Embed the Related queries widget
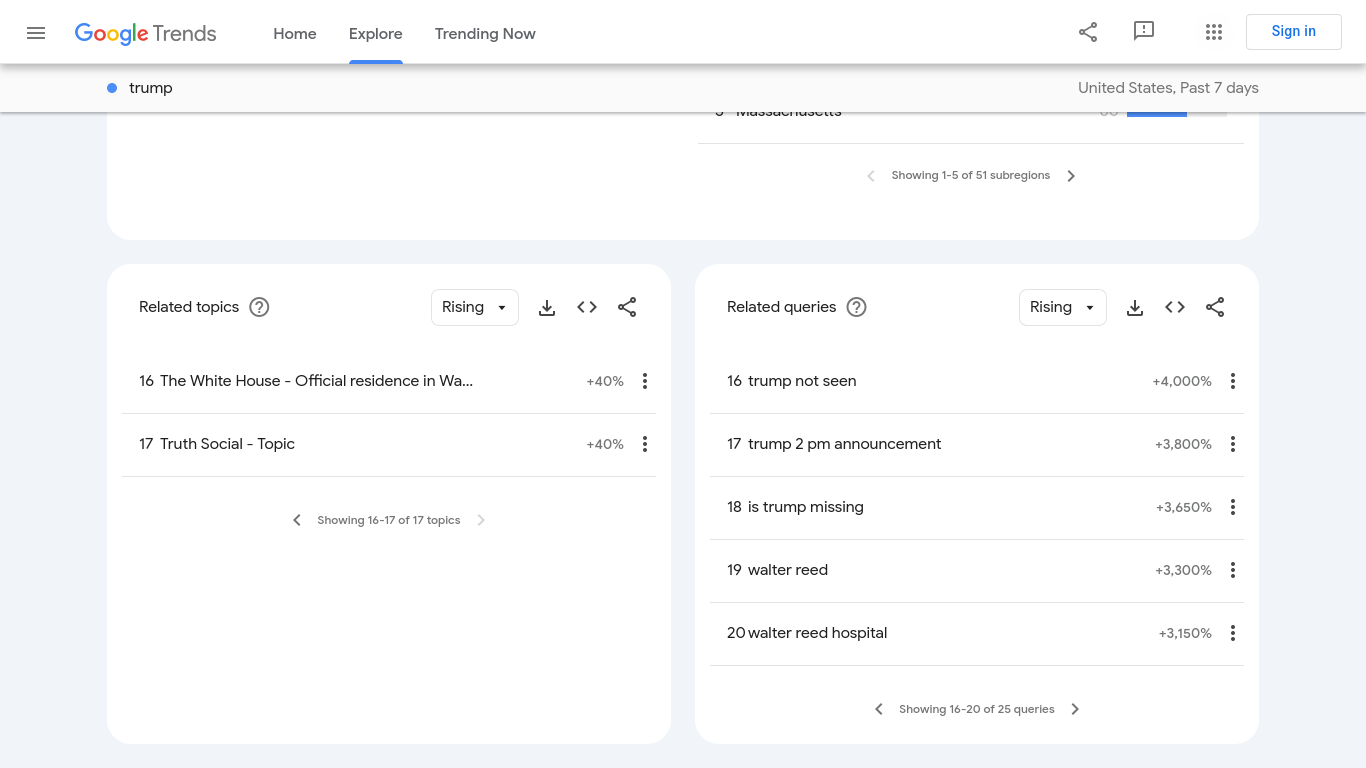1366x768 pixels. point(1175,307)
